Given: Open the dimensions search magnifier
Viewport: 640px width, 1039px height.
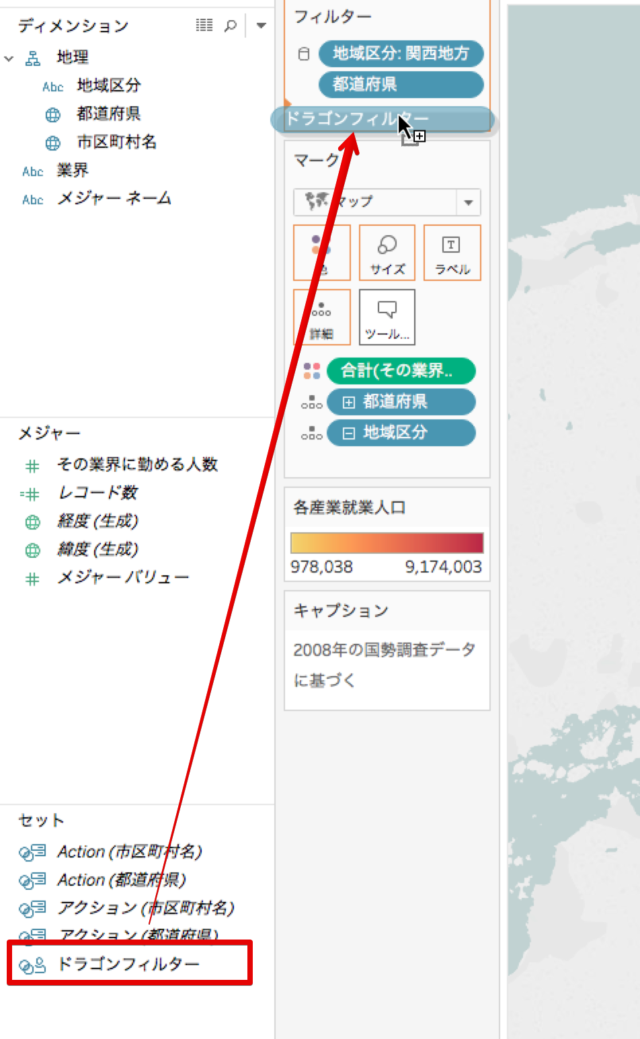Looking at the screenshot, I should pyautogui.click(x=230, y=25).
